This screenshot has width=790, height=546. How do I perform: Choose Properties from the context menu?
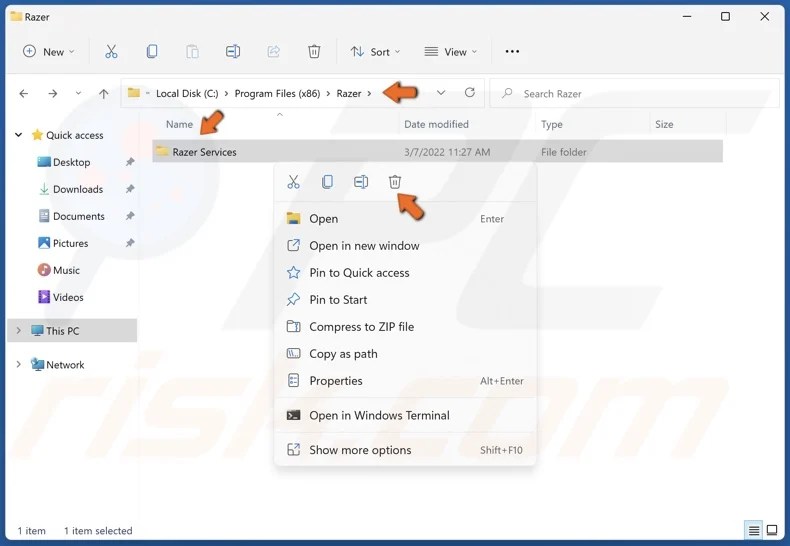click(405, 381)
